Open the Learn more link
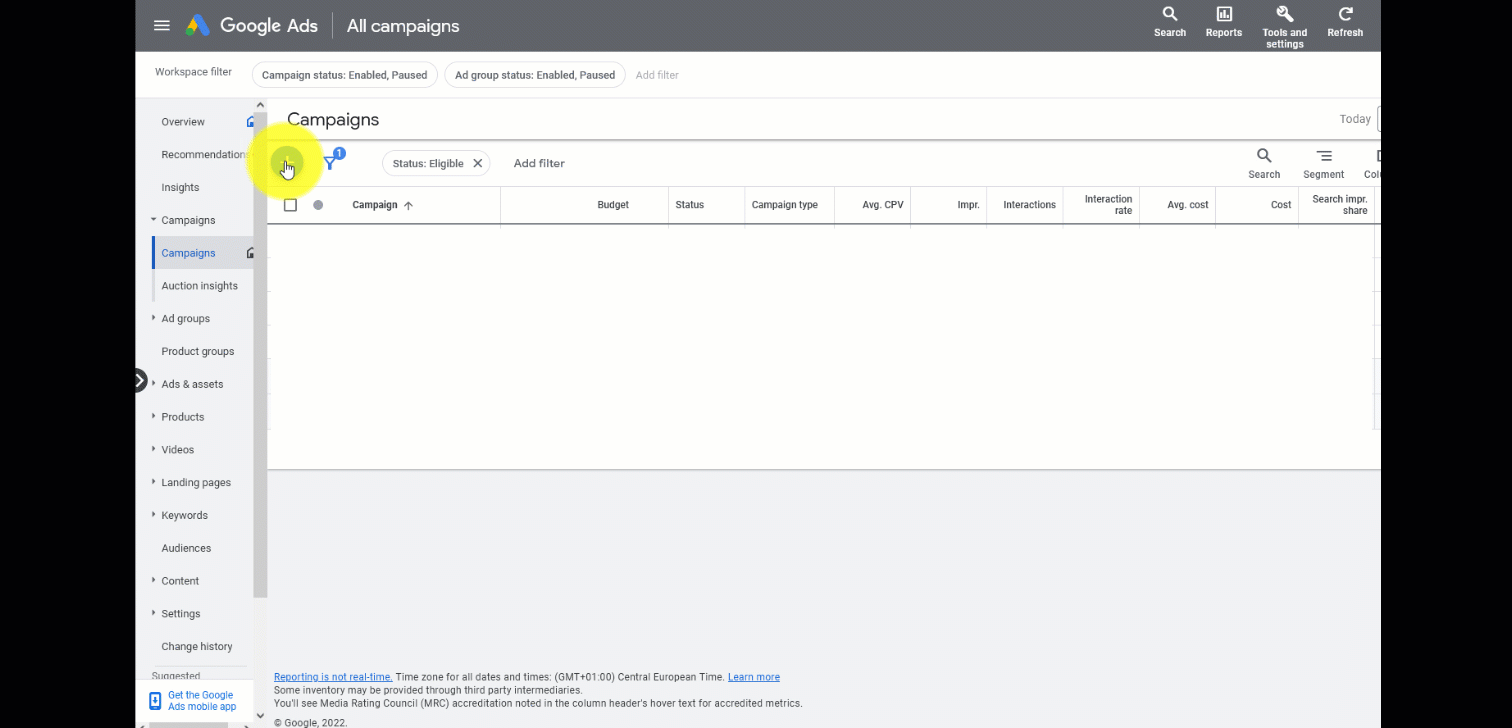The height and width of the screenshot is (728, 1512). tap(753, 677)
